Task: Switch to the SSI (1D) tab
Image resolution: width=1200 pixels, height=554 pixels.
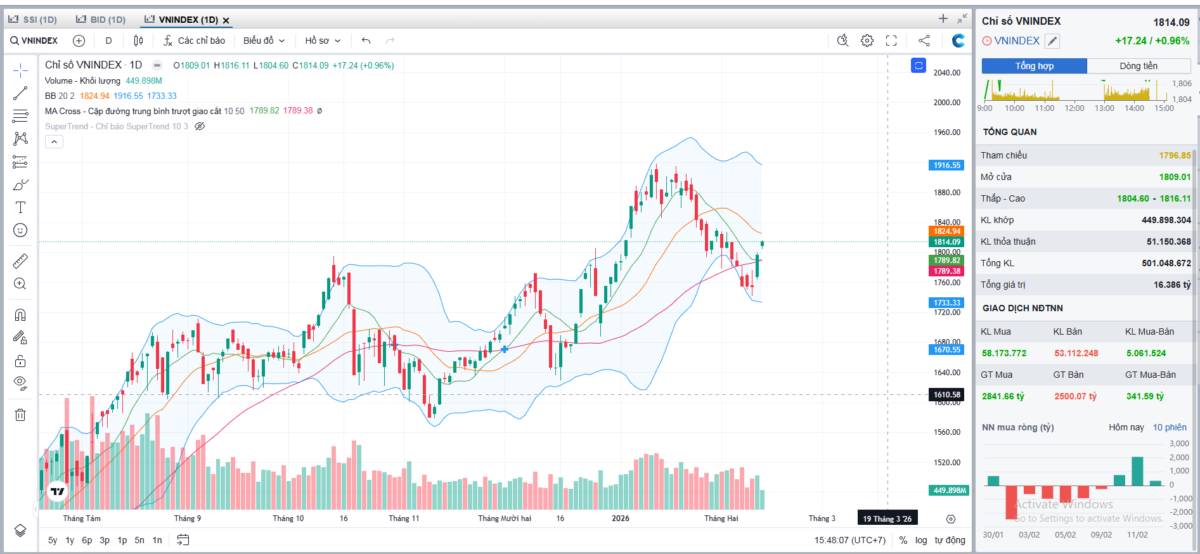Action: tap(33, 19)
